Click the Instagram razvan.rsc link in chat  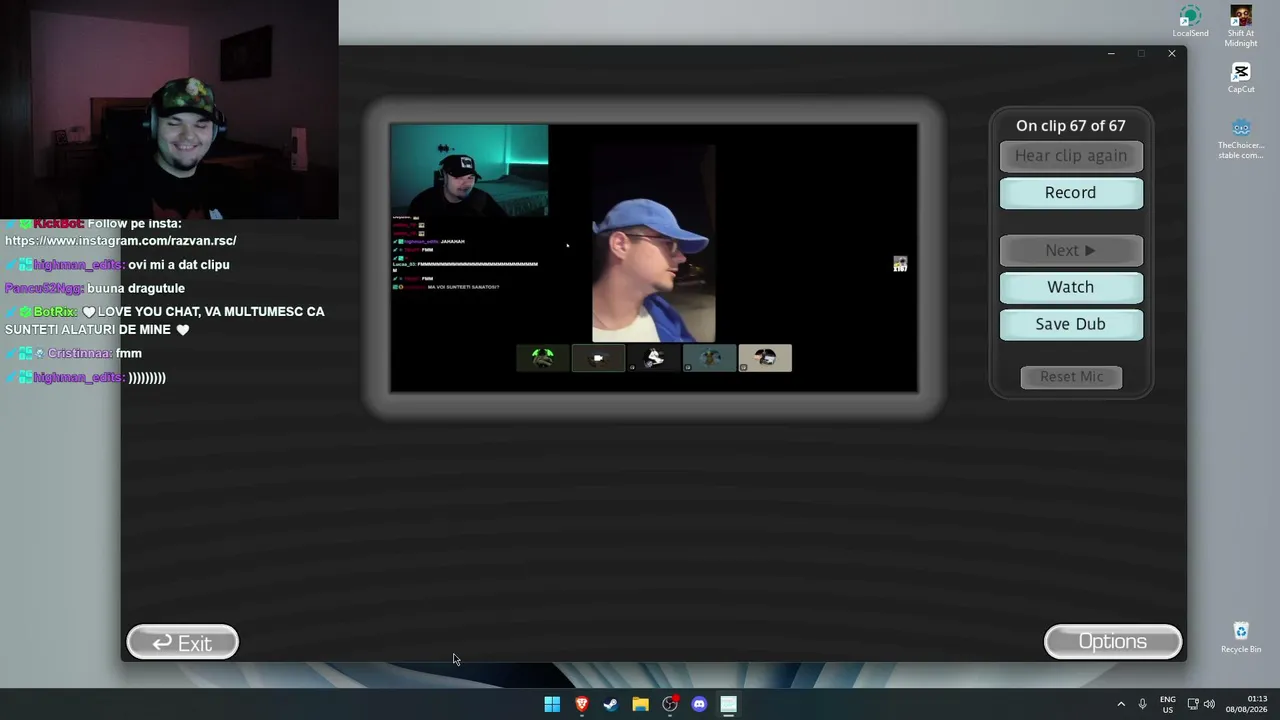tap(121, 241)
